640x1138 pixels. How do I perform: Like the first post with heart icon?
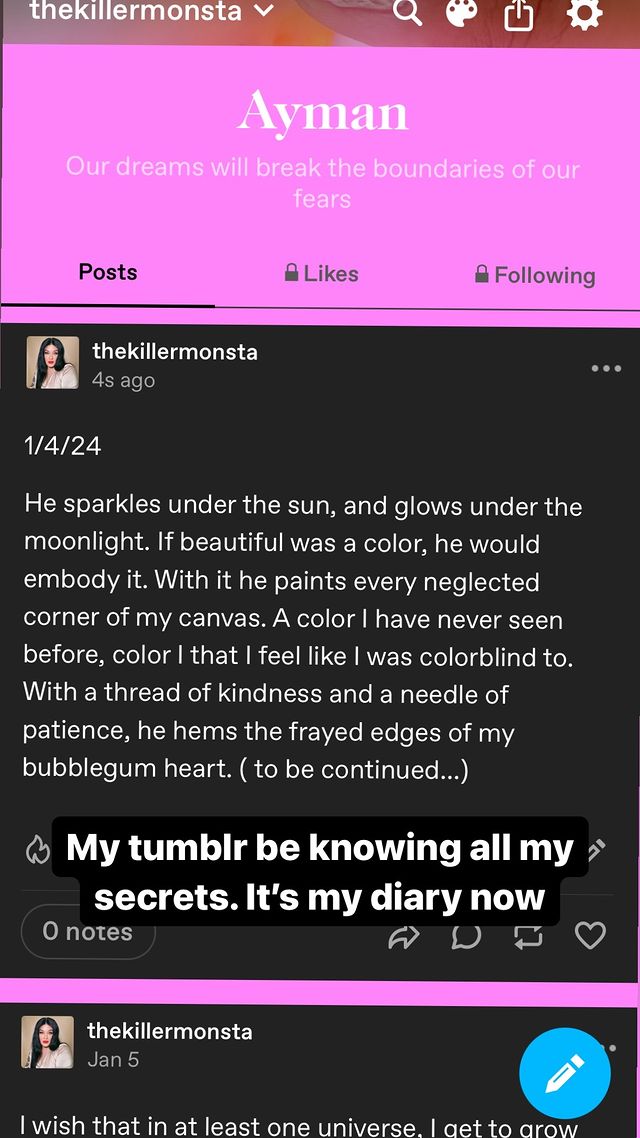click(590, 936)
